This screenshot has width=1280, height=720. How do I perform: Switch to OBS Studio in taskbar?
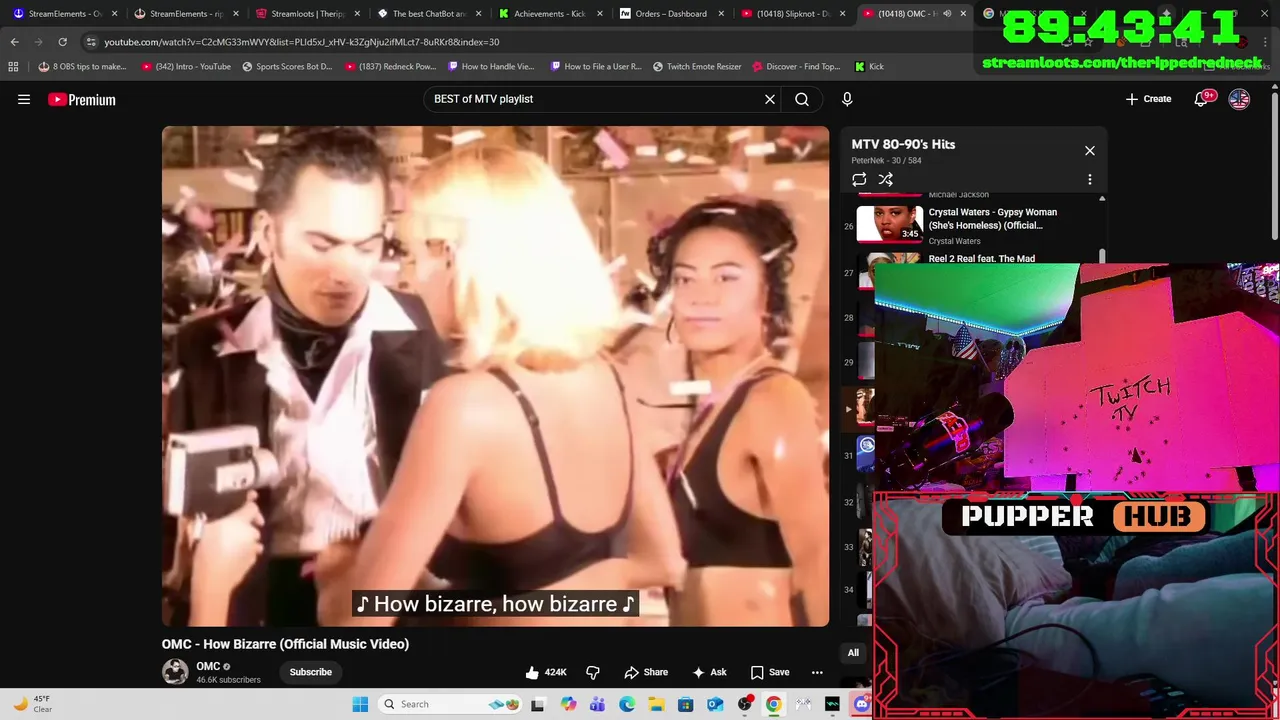[745, 704]
